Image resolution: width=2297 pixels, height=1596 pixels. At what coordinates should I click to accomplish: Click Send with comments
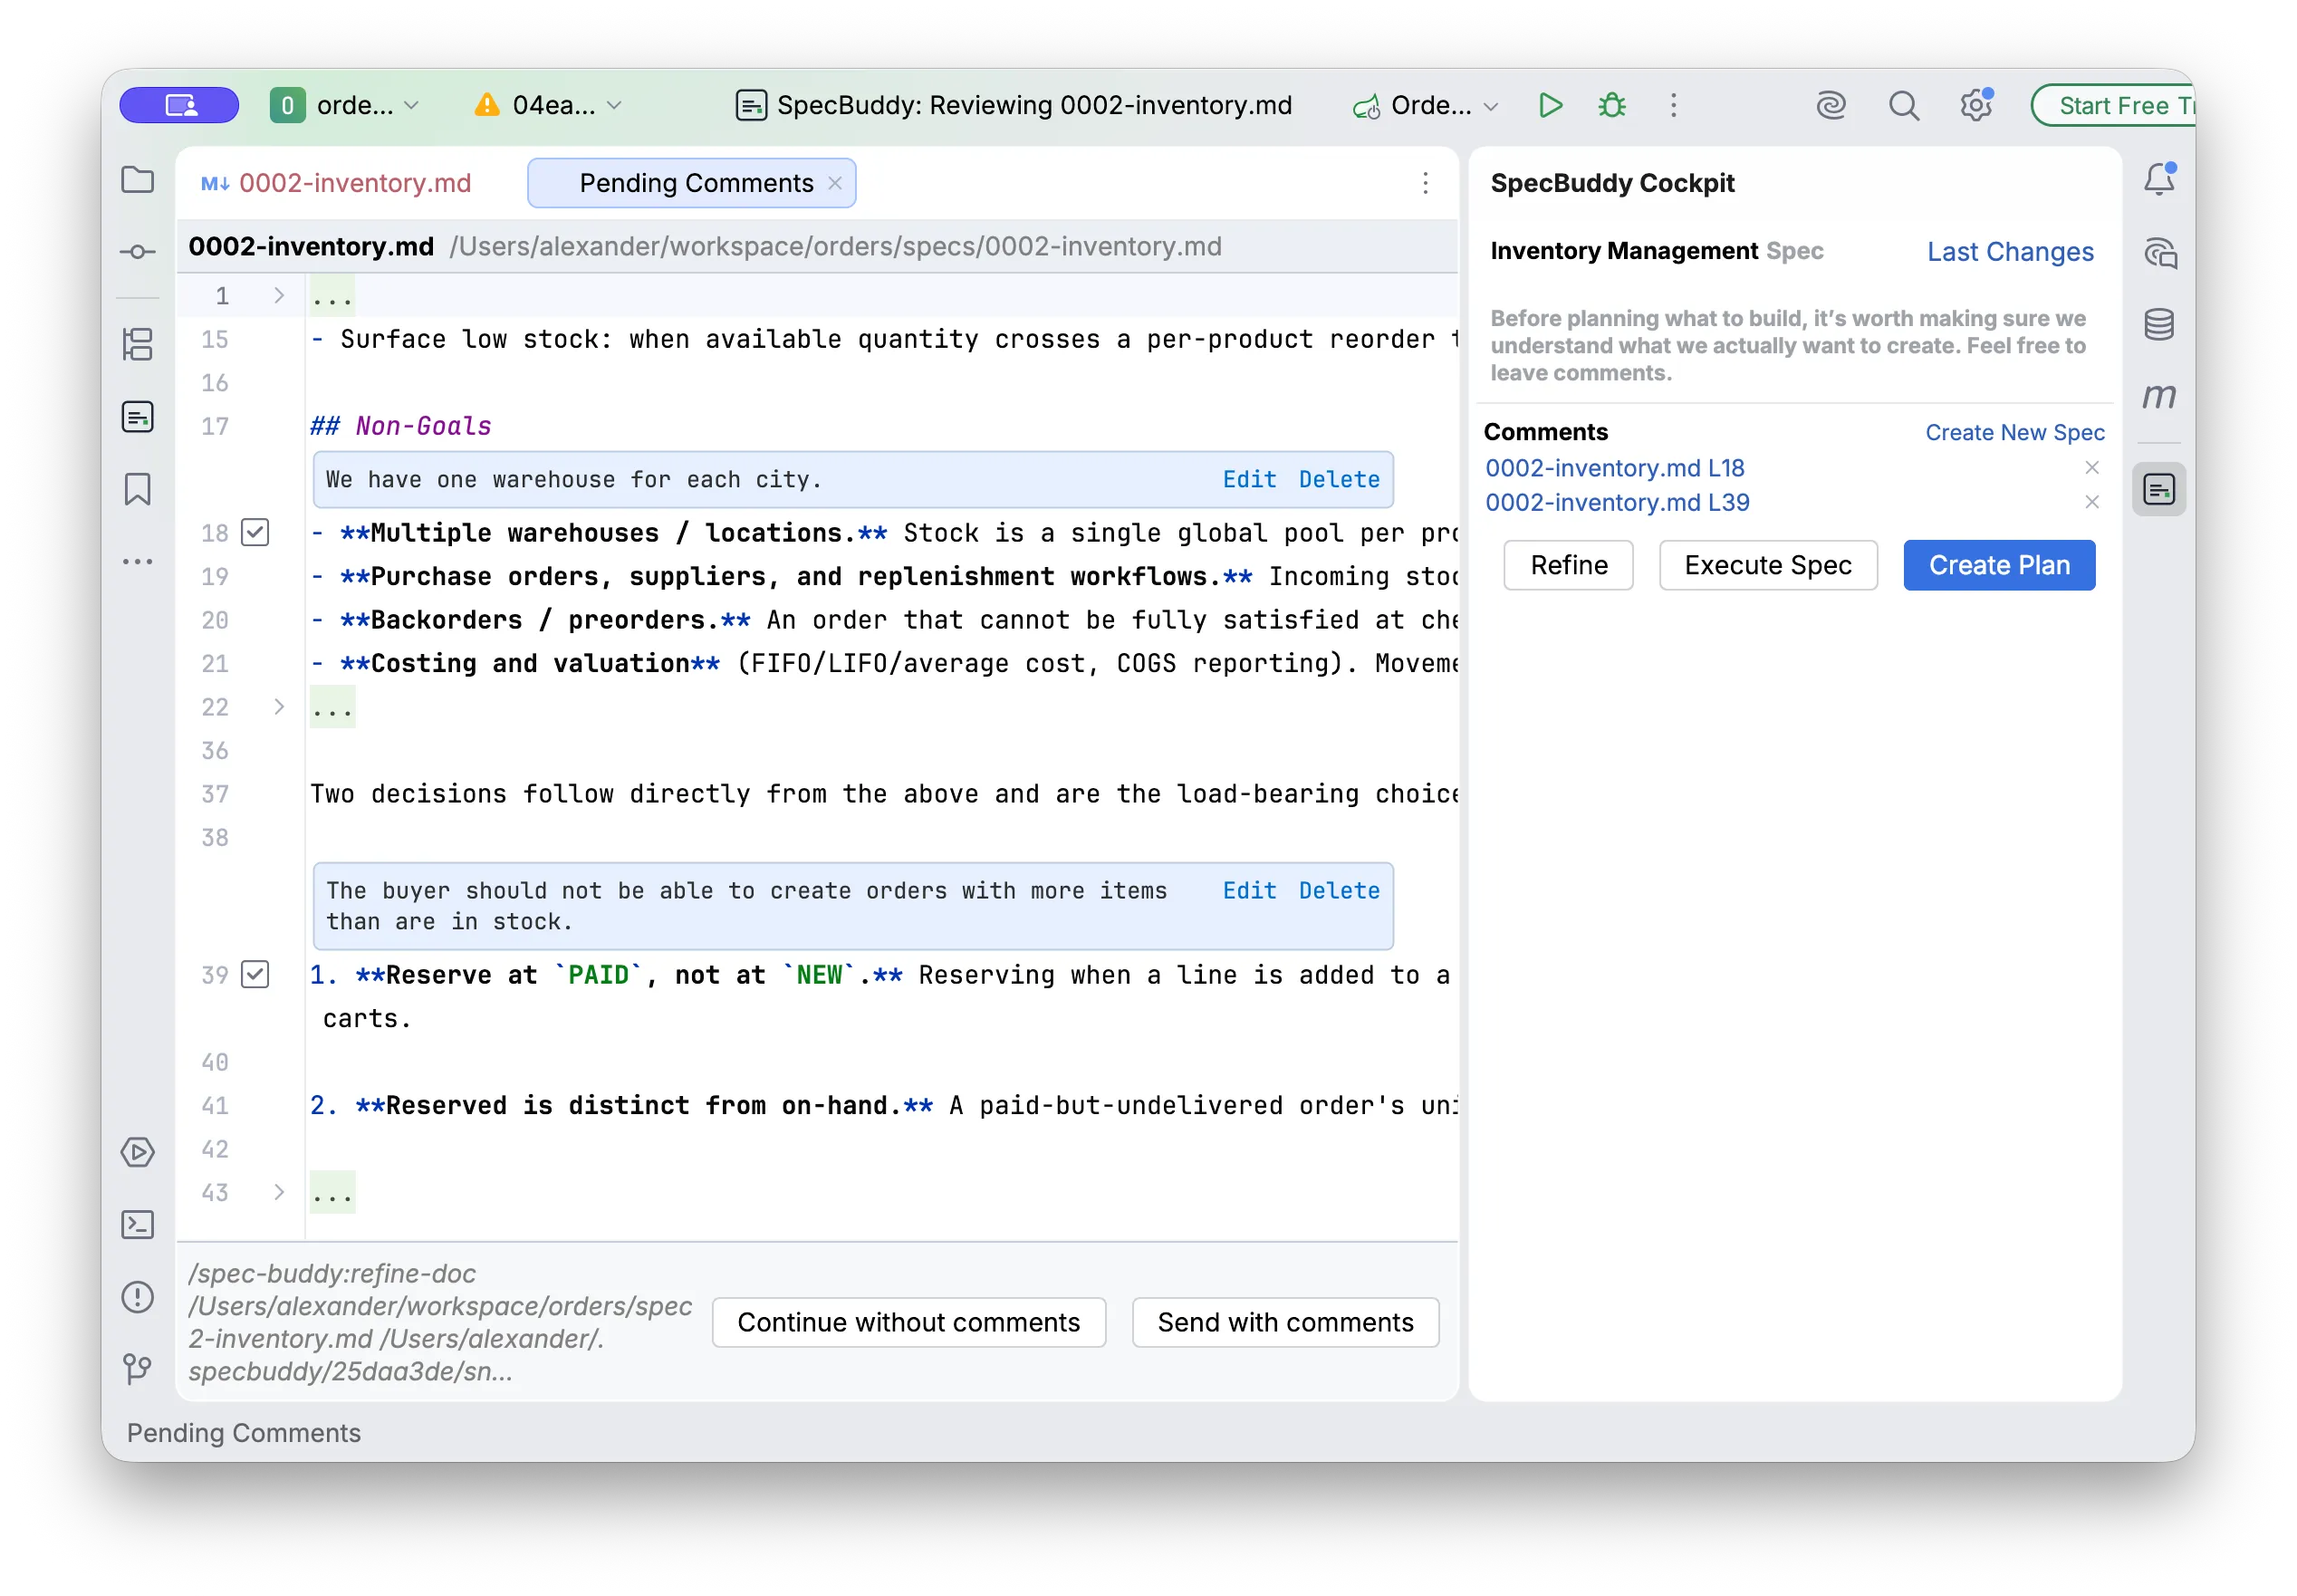point(1285,1322)
